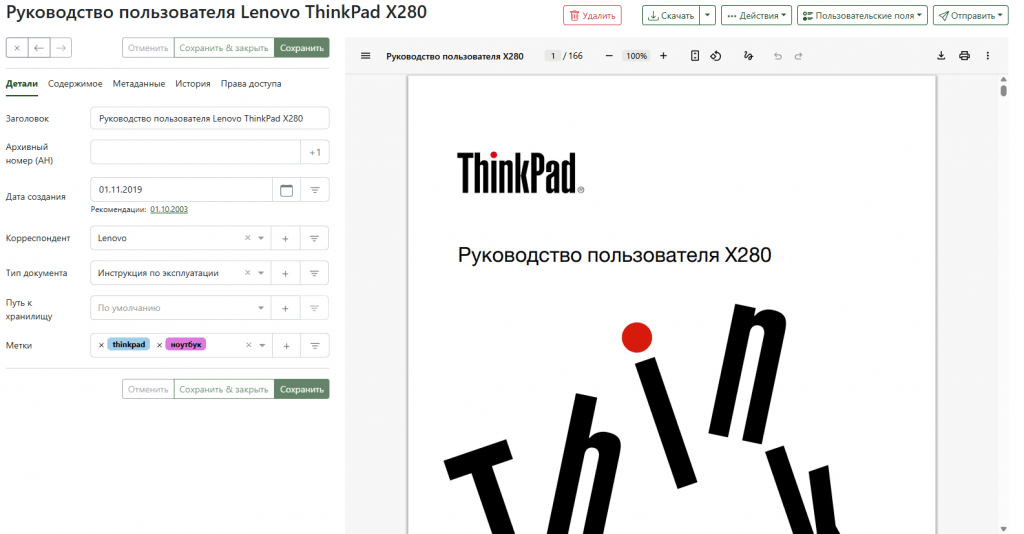Clear the Lenovo correspondent selection
The width and height of the screenshot is (1024, 534).
(x=248, y=239)
